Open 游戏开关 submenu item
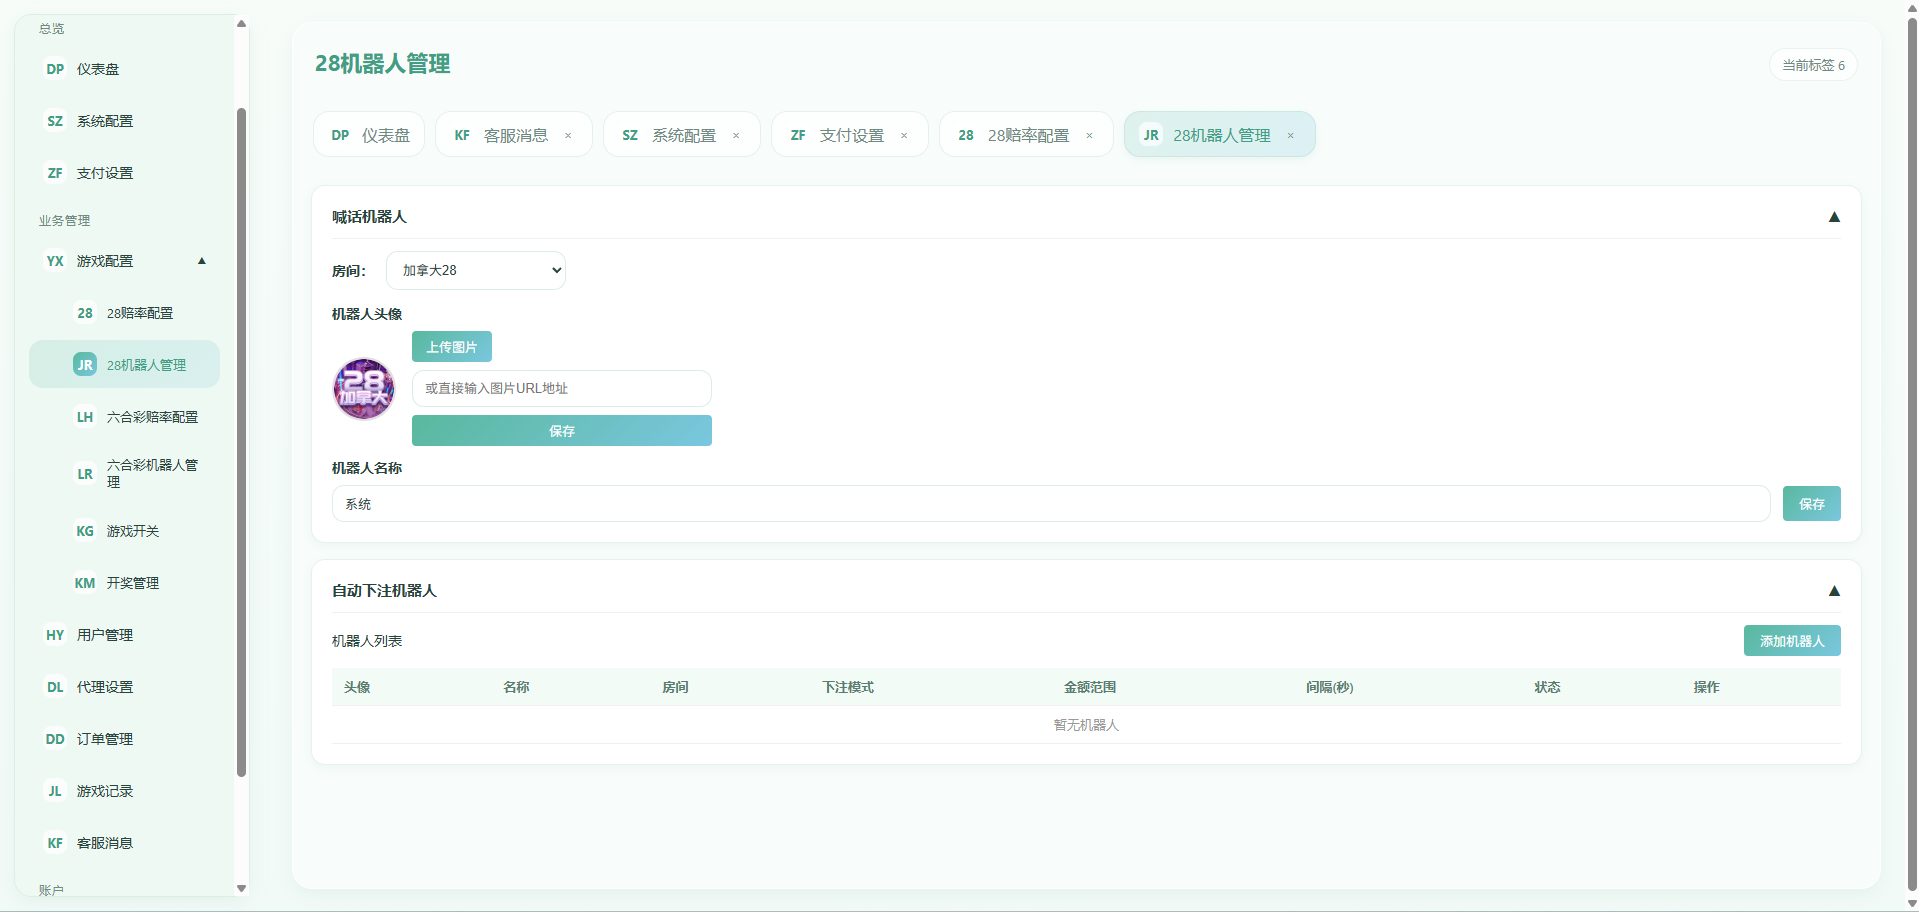 (124, 531)
